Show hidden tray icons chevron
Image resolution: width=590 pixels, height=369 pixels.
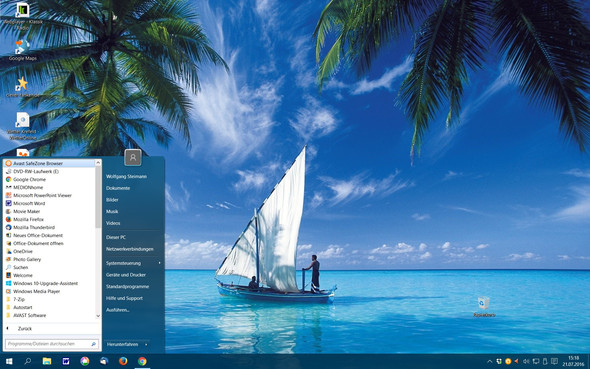(x=490, y=361)
